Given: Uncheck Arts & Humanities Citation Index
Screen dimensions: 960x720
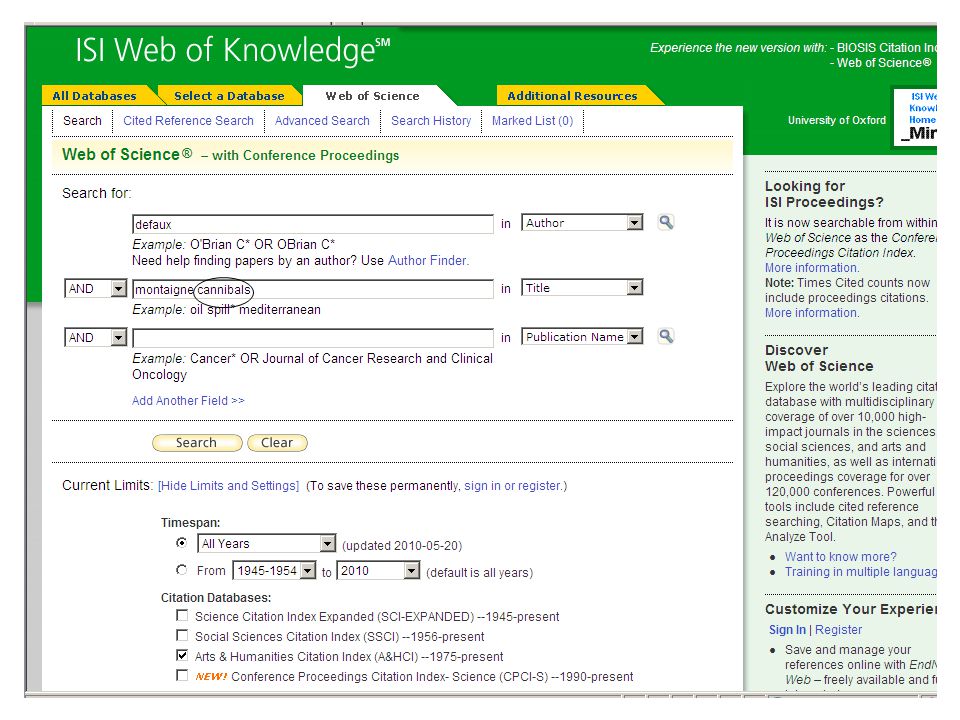Looking at the screenshot, I should click(182, 655).
